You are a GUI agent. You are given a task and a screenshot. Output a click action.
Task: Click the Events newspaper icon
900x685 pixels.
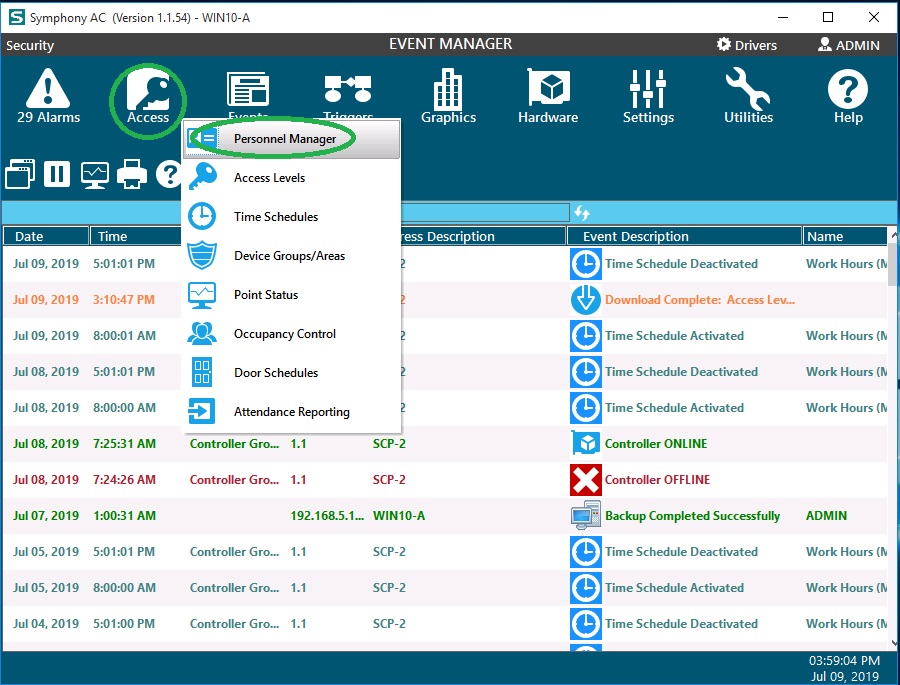[x=248, y=90]
